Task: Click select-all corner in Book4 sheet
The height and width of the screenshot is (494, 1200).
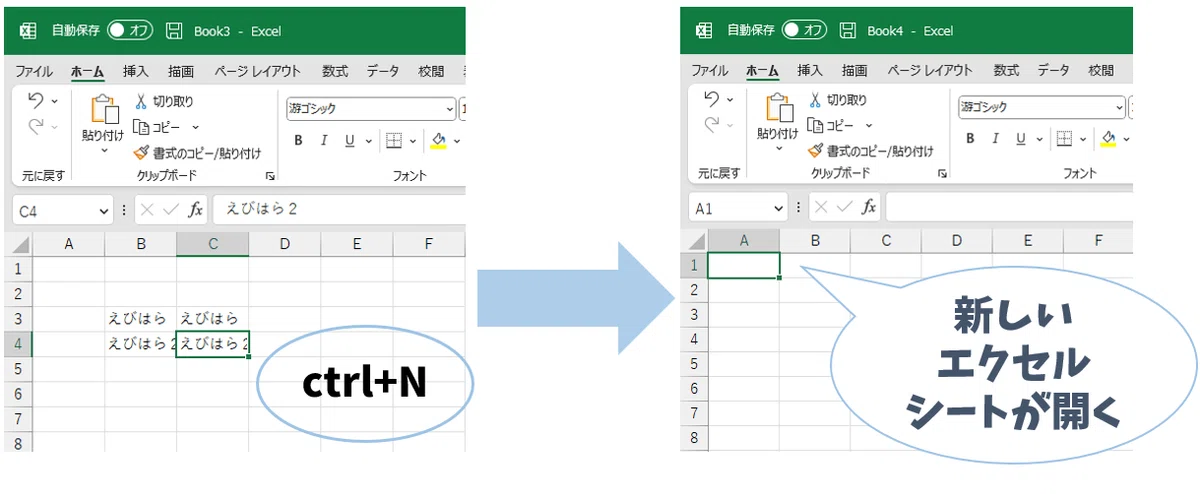Action: pos(694,240)
